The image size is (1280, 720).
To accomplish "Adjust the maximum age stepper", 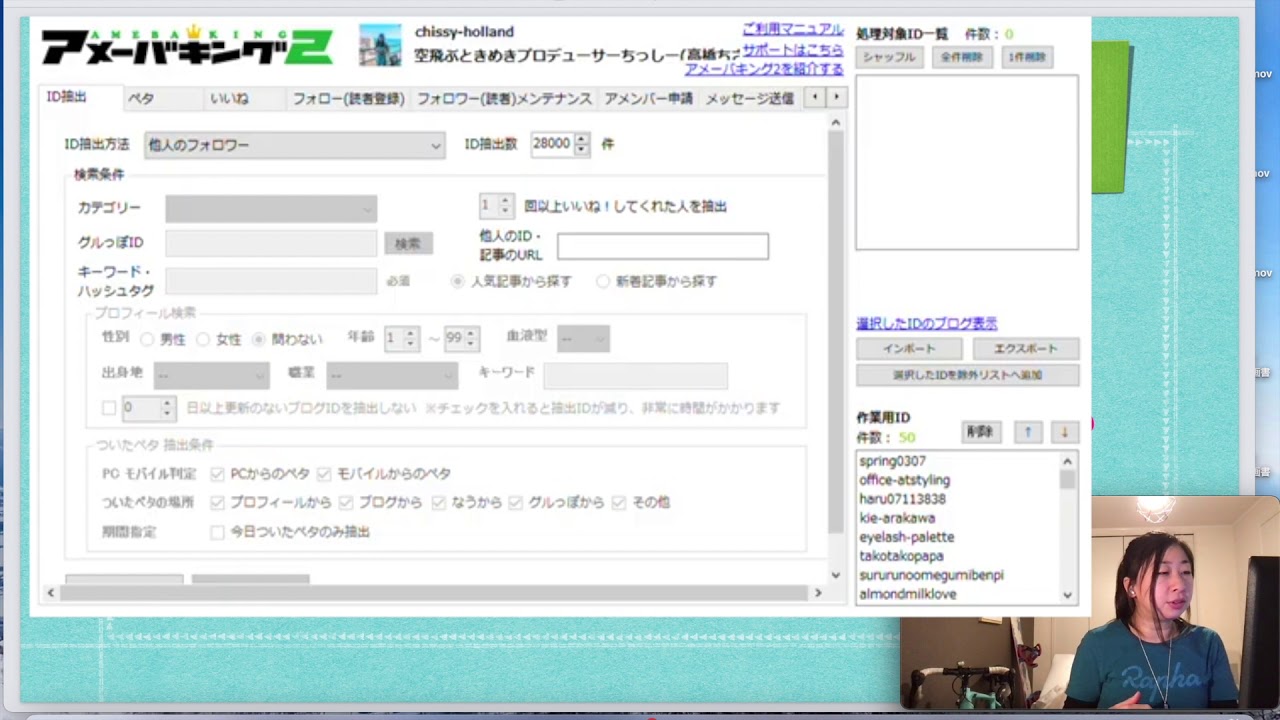I will tap(471, 339).
